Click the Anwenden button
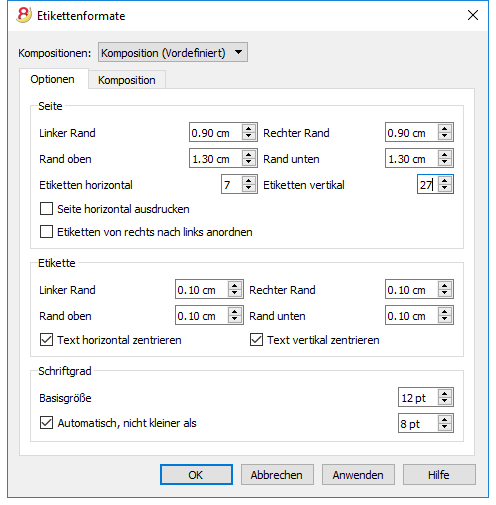The image size is (496, 505). click(x=358, y=475)
